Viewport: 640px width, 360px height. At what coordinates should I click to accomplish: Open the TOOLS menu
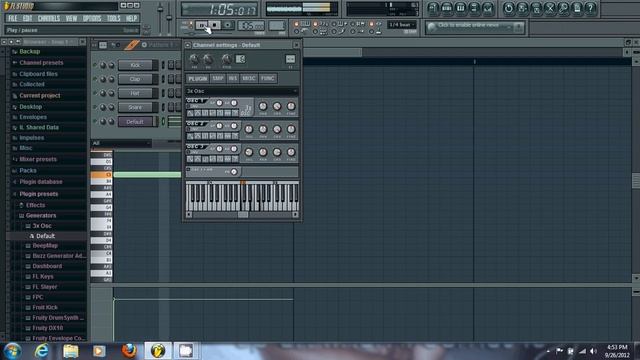pos(113,18)
